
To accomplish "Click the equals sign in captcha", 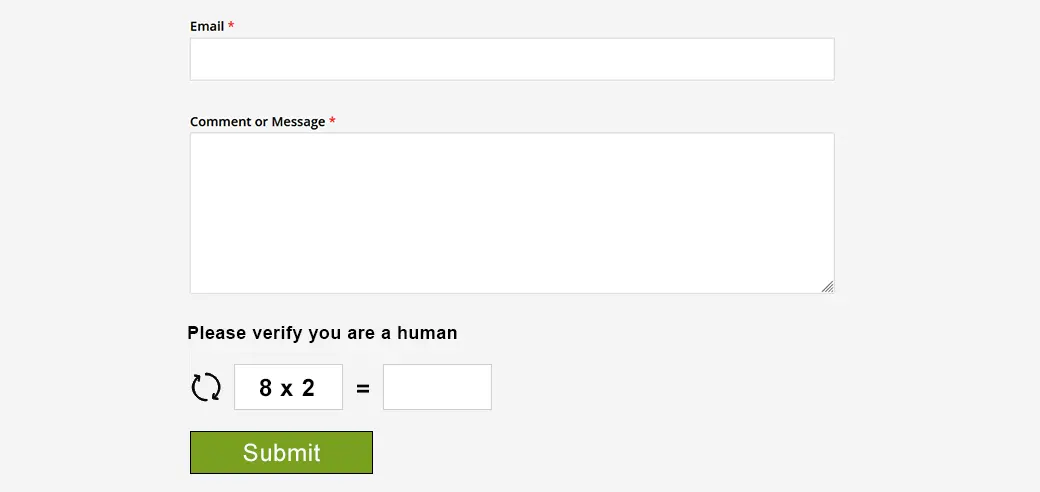I will (363, 389).
